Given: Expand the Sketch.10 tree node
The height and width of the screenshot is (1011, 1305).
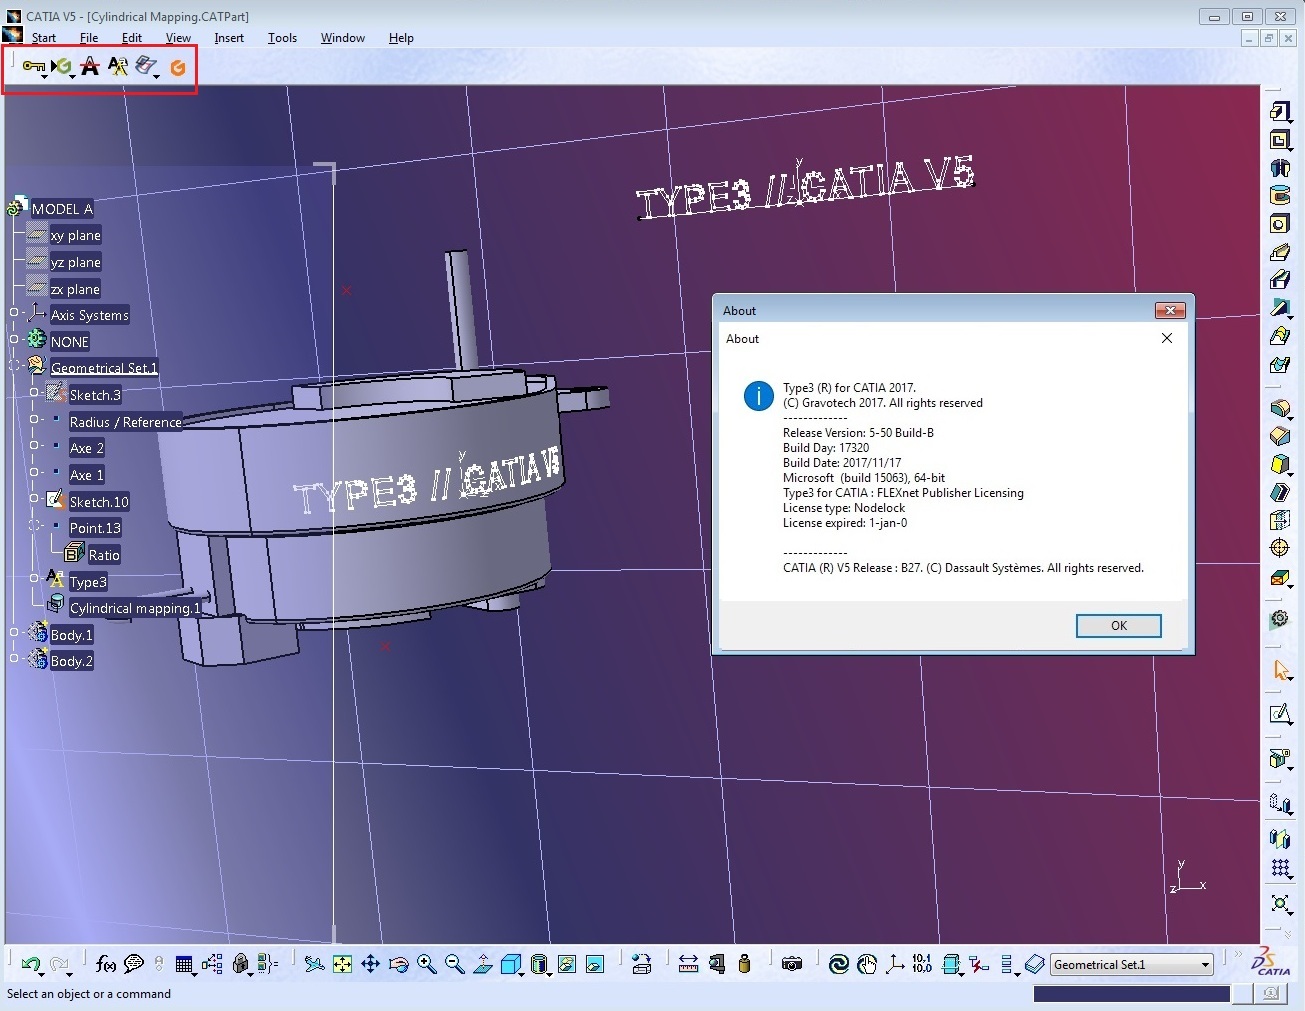Looking at the screenshot, I should coord(34,499).
